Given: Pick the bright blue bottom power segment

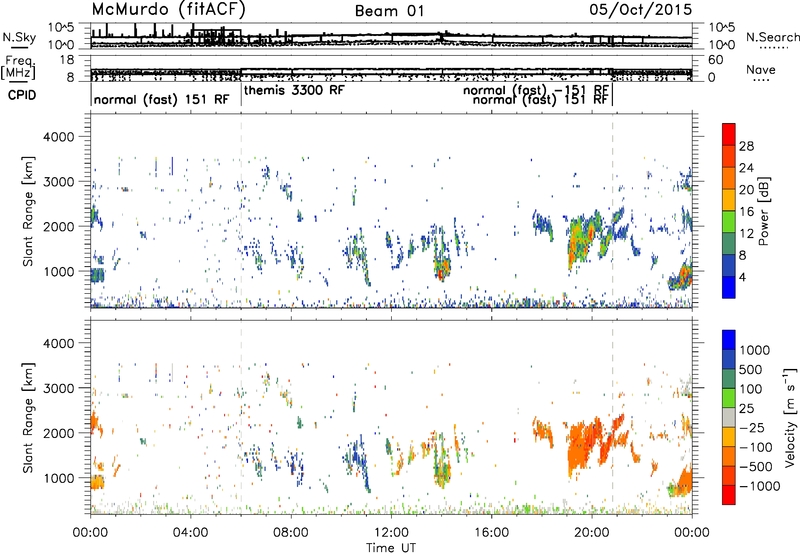Looking at the screenshot, I should pos(729,287).
